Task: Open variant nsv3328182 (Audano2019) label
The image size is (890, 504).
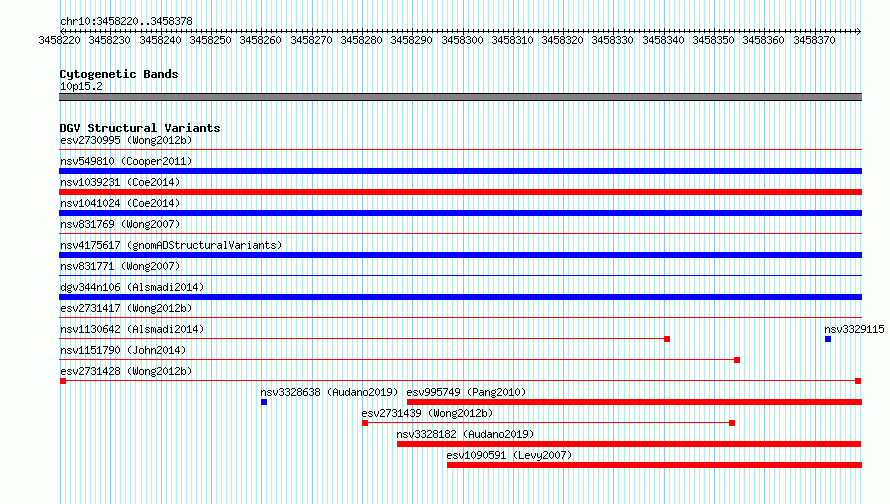Action: pos(465,434)
